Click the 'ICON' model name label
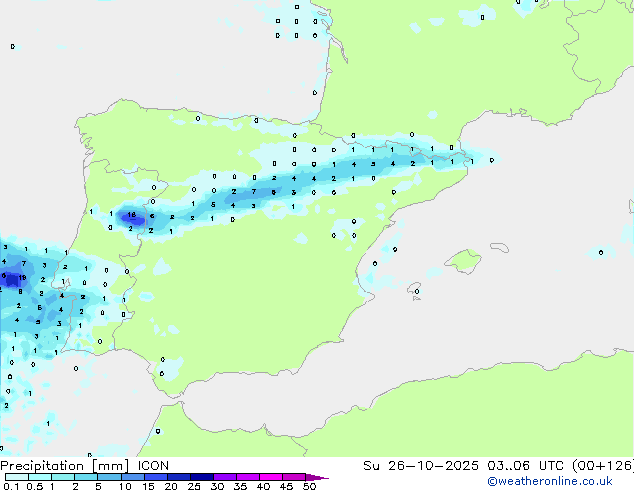This screenshot has height=490, width=634. click(x=153, y=466)
